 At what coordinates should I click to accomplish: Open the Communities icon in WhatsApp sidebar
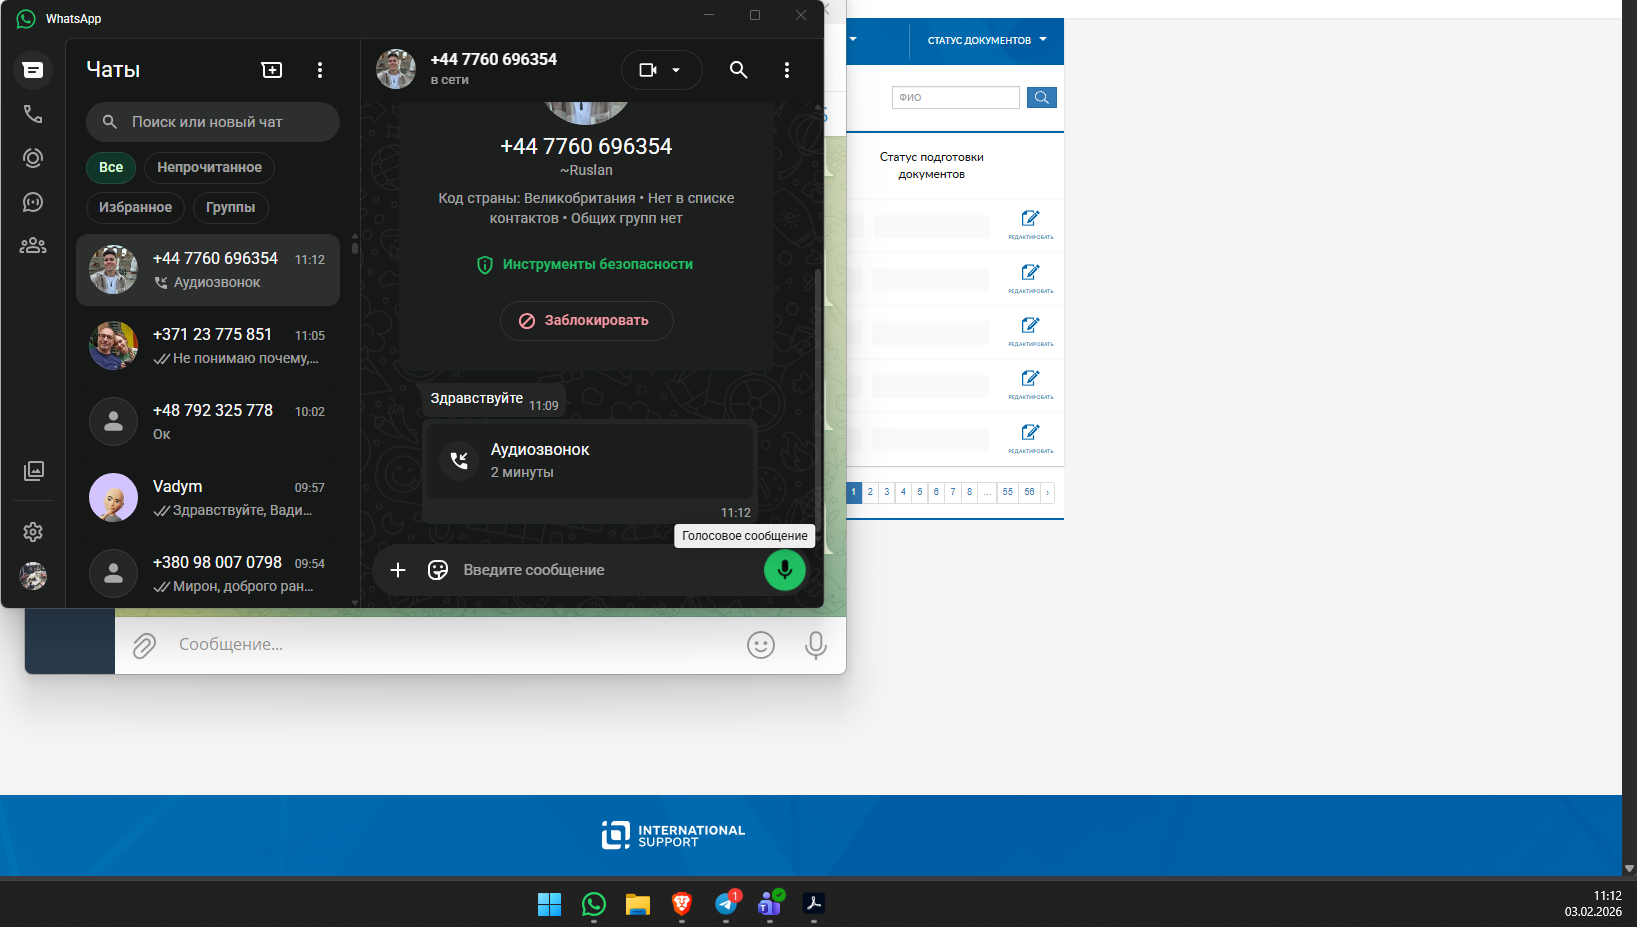coord(33,246)
